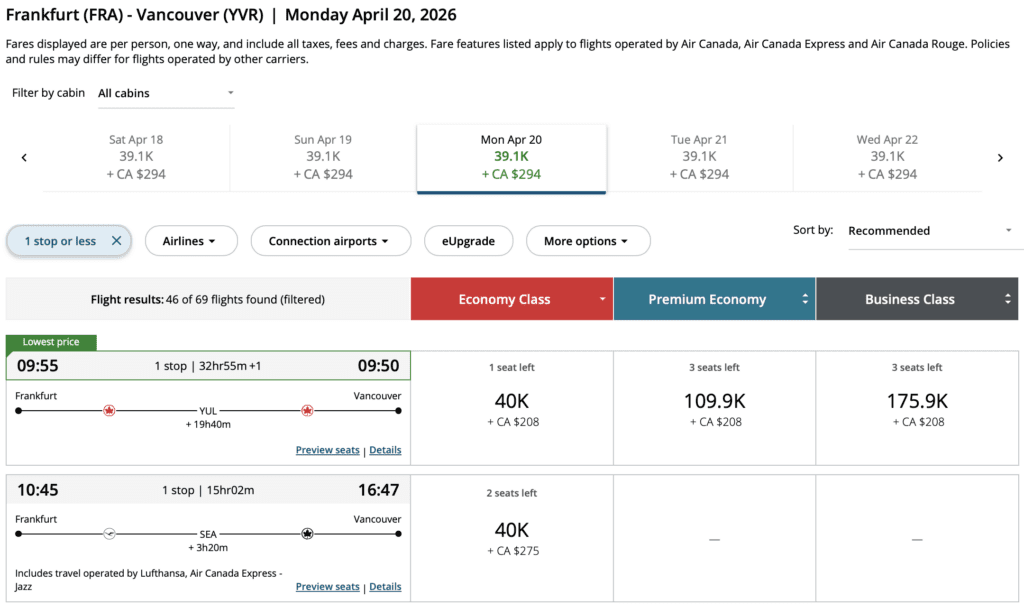The image size is (1024, 608).
Task: Click the previous dates left arrow
Action: pos(24,157)
